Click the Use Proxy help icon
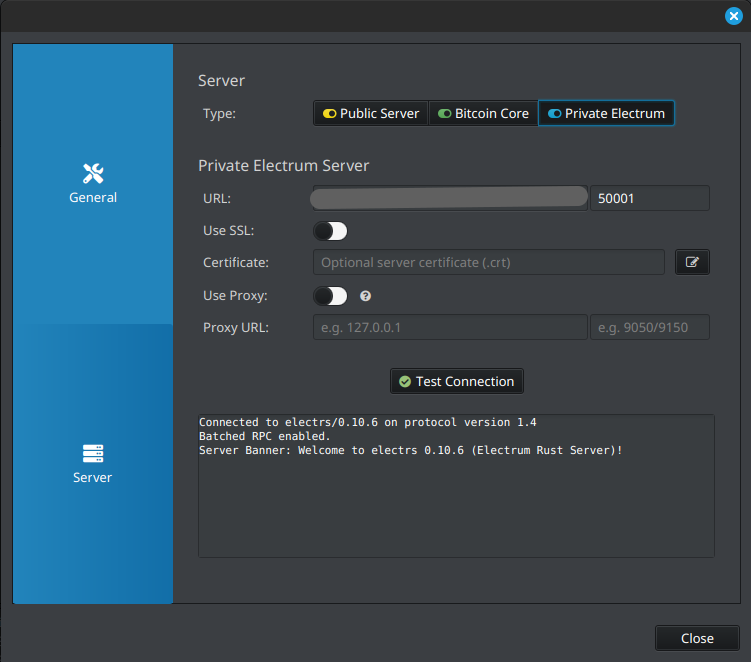 point(365,296)
